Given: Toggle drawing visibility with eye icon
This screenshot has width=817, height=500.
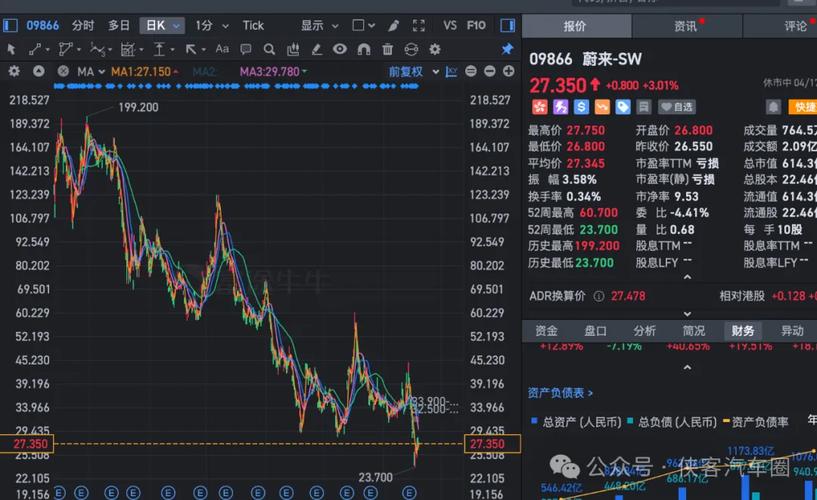Looking at the screenshot, I should click(x=340, y=48).
